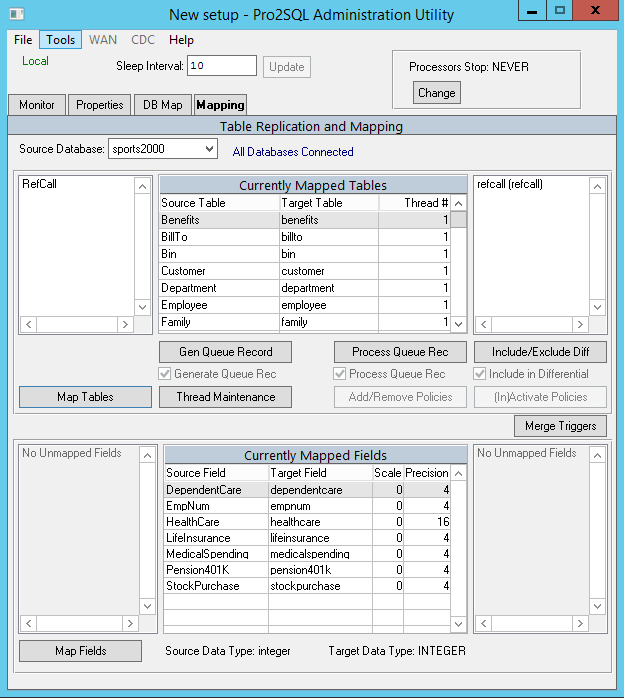
Task: Click the (In)Activate Policies button
Action: [540, 397]
